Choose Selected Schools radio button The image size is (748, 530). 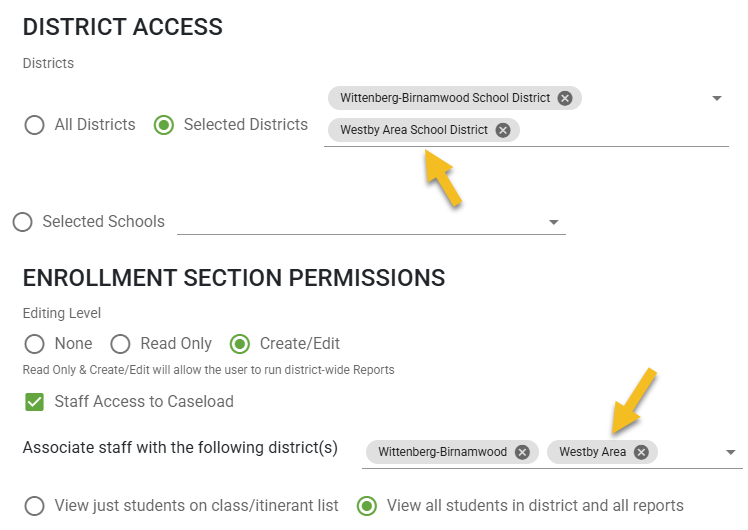pyautogui.click(x=22, y=222)
